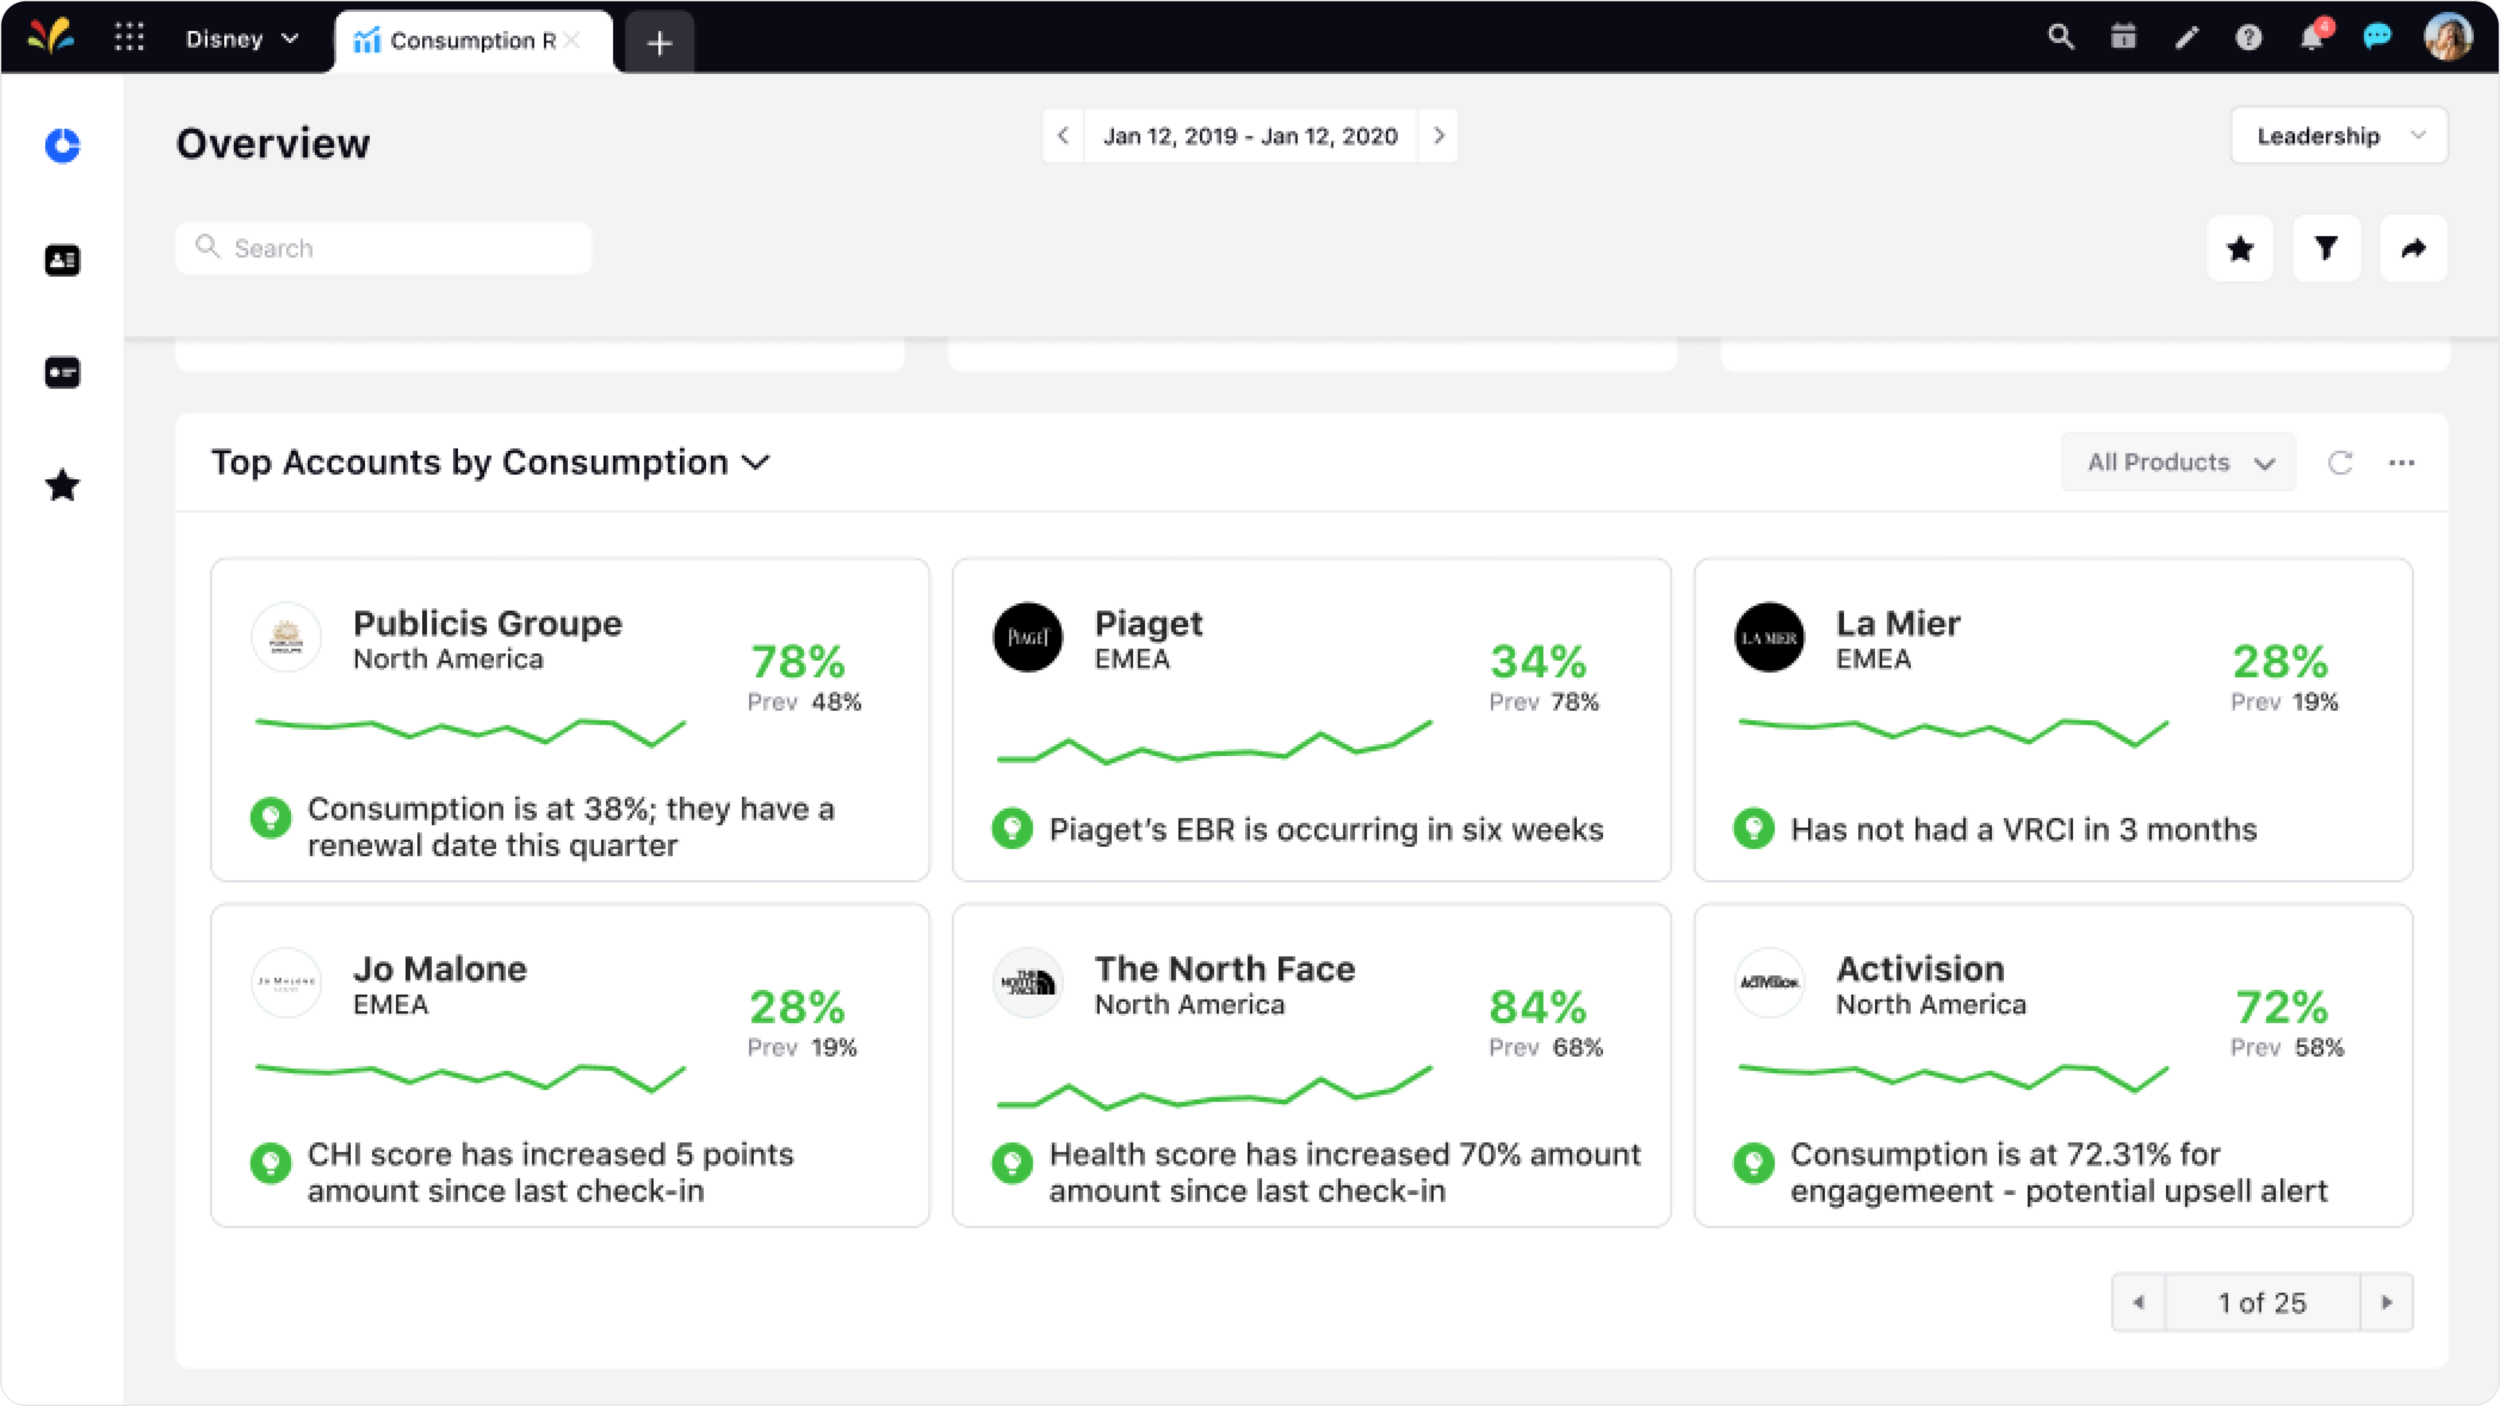Open the Piaget account card
2500x1406 pixels.
[1311, 720]
